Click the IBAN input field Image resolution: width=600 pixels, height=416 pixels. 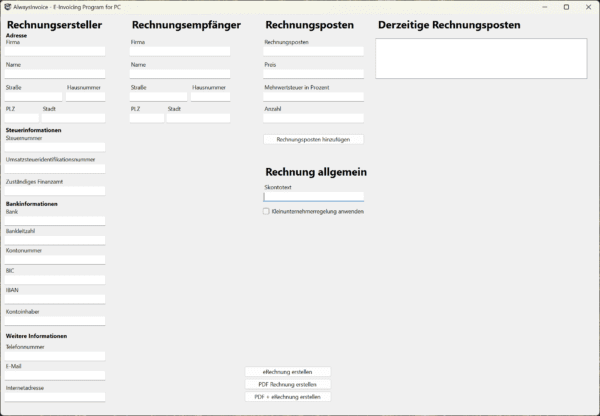click(x=55, y=299)
